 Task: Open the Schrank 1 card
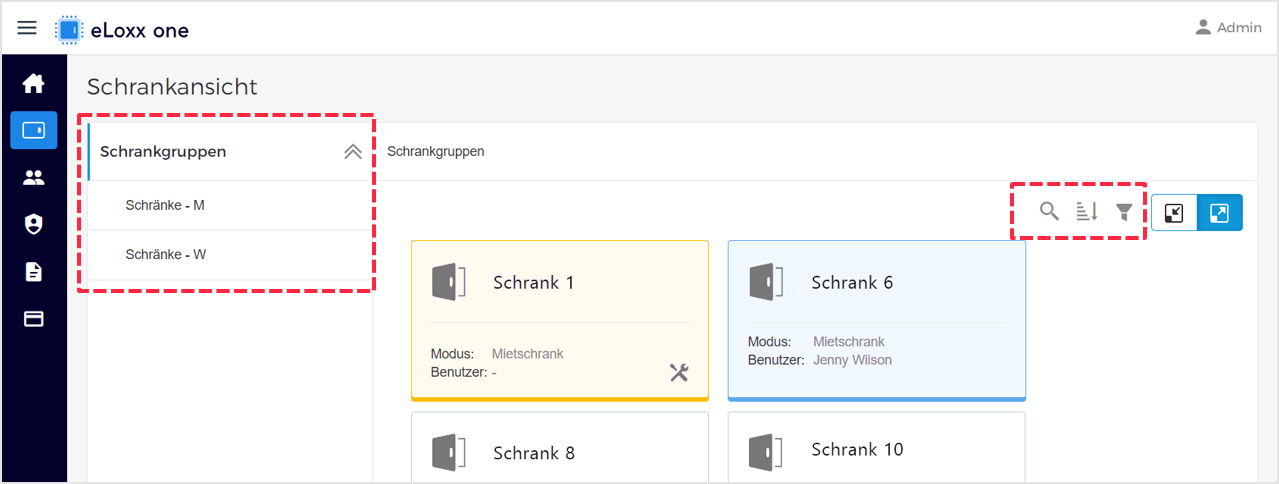pos(560,320)
